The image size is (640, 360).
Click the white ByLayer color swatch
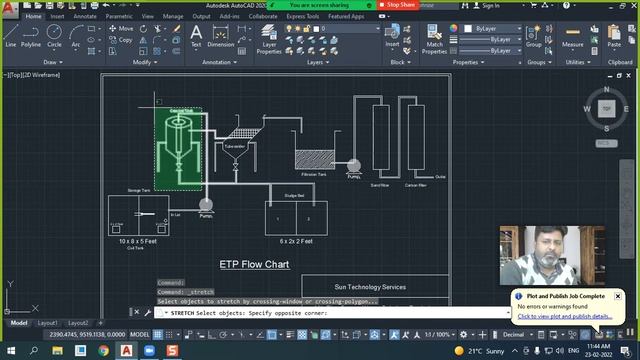(468, 29)
